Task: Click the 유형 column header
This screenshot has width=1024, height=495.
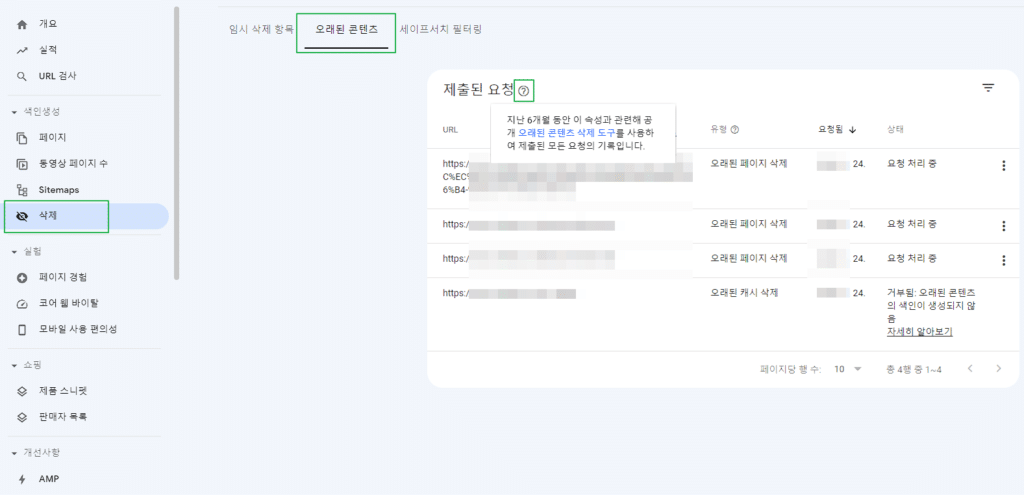Action: pyautogui.click(x=718, y=129)
